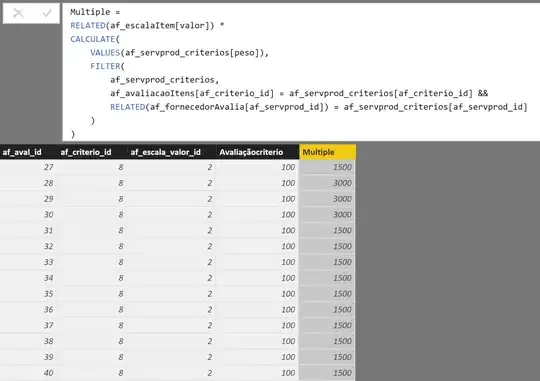Click the FILTER( keyword in the formula
This screenshot has height=381, width=540.
tap(107, 66)
